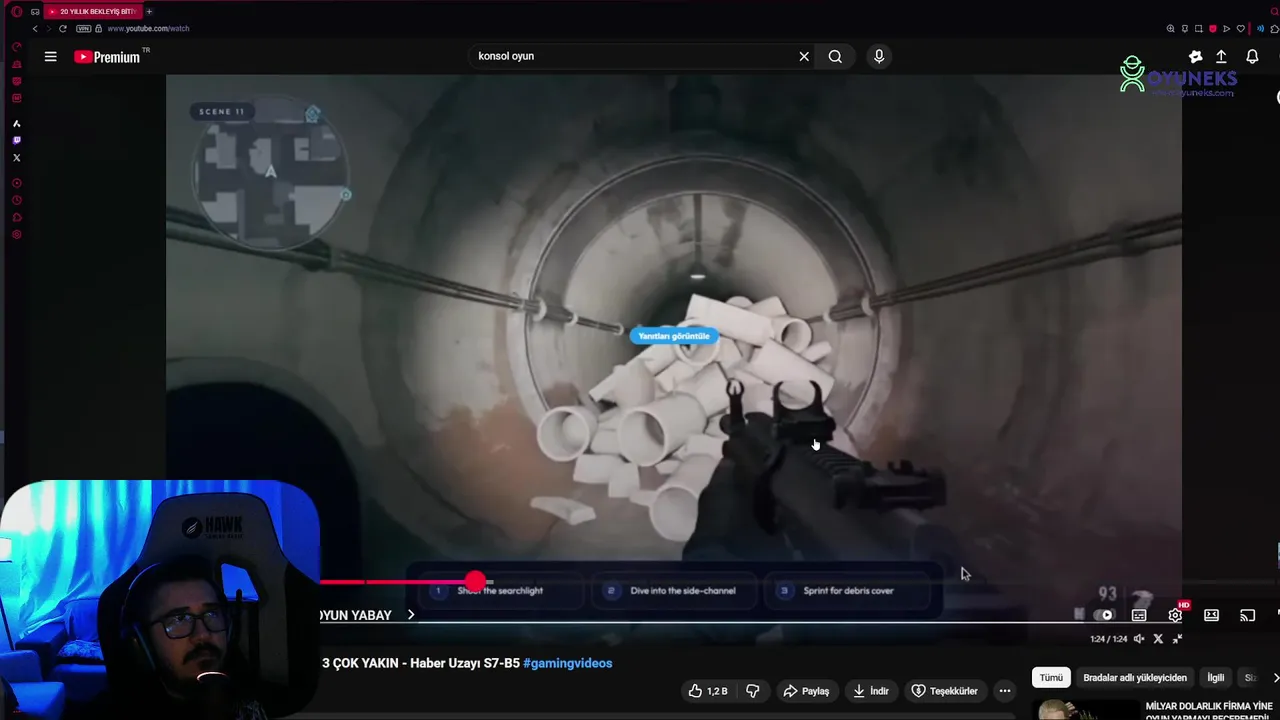This screenshot has width=1280, height=720.
Task: Start voice search with the microphone
Action: 879,57
